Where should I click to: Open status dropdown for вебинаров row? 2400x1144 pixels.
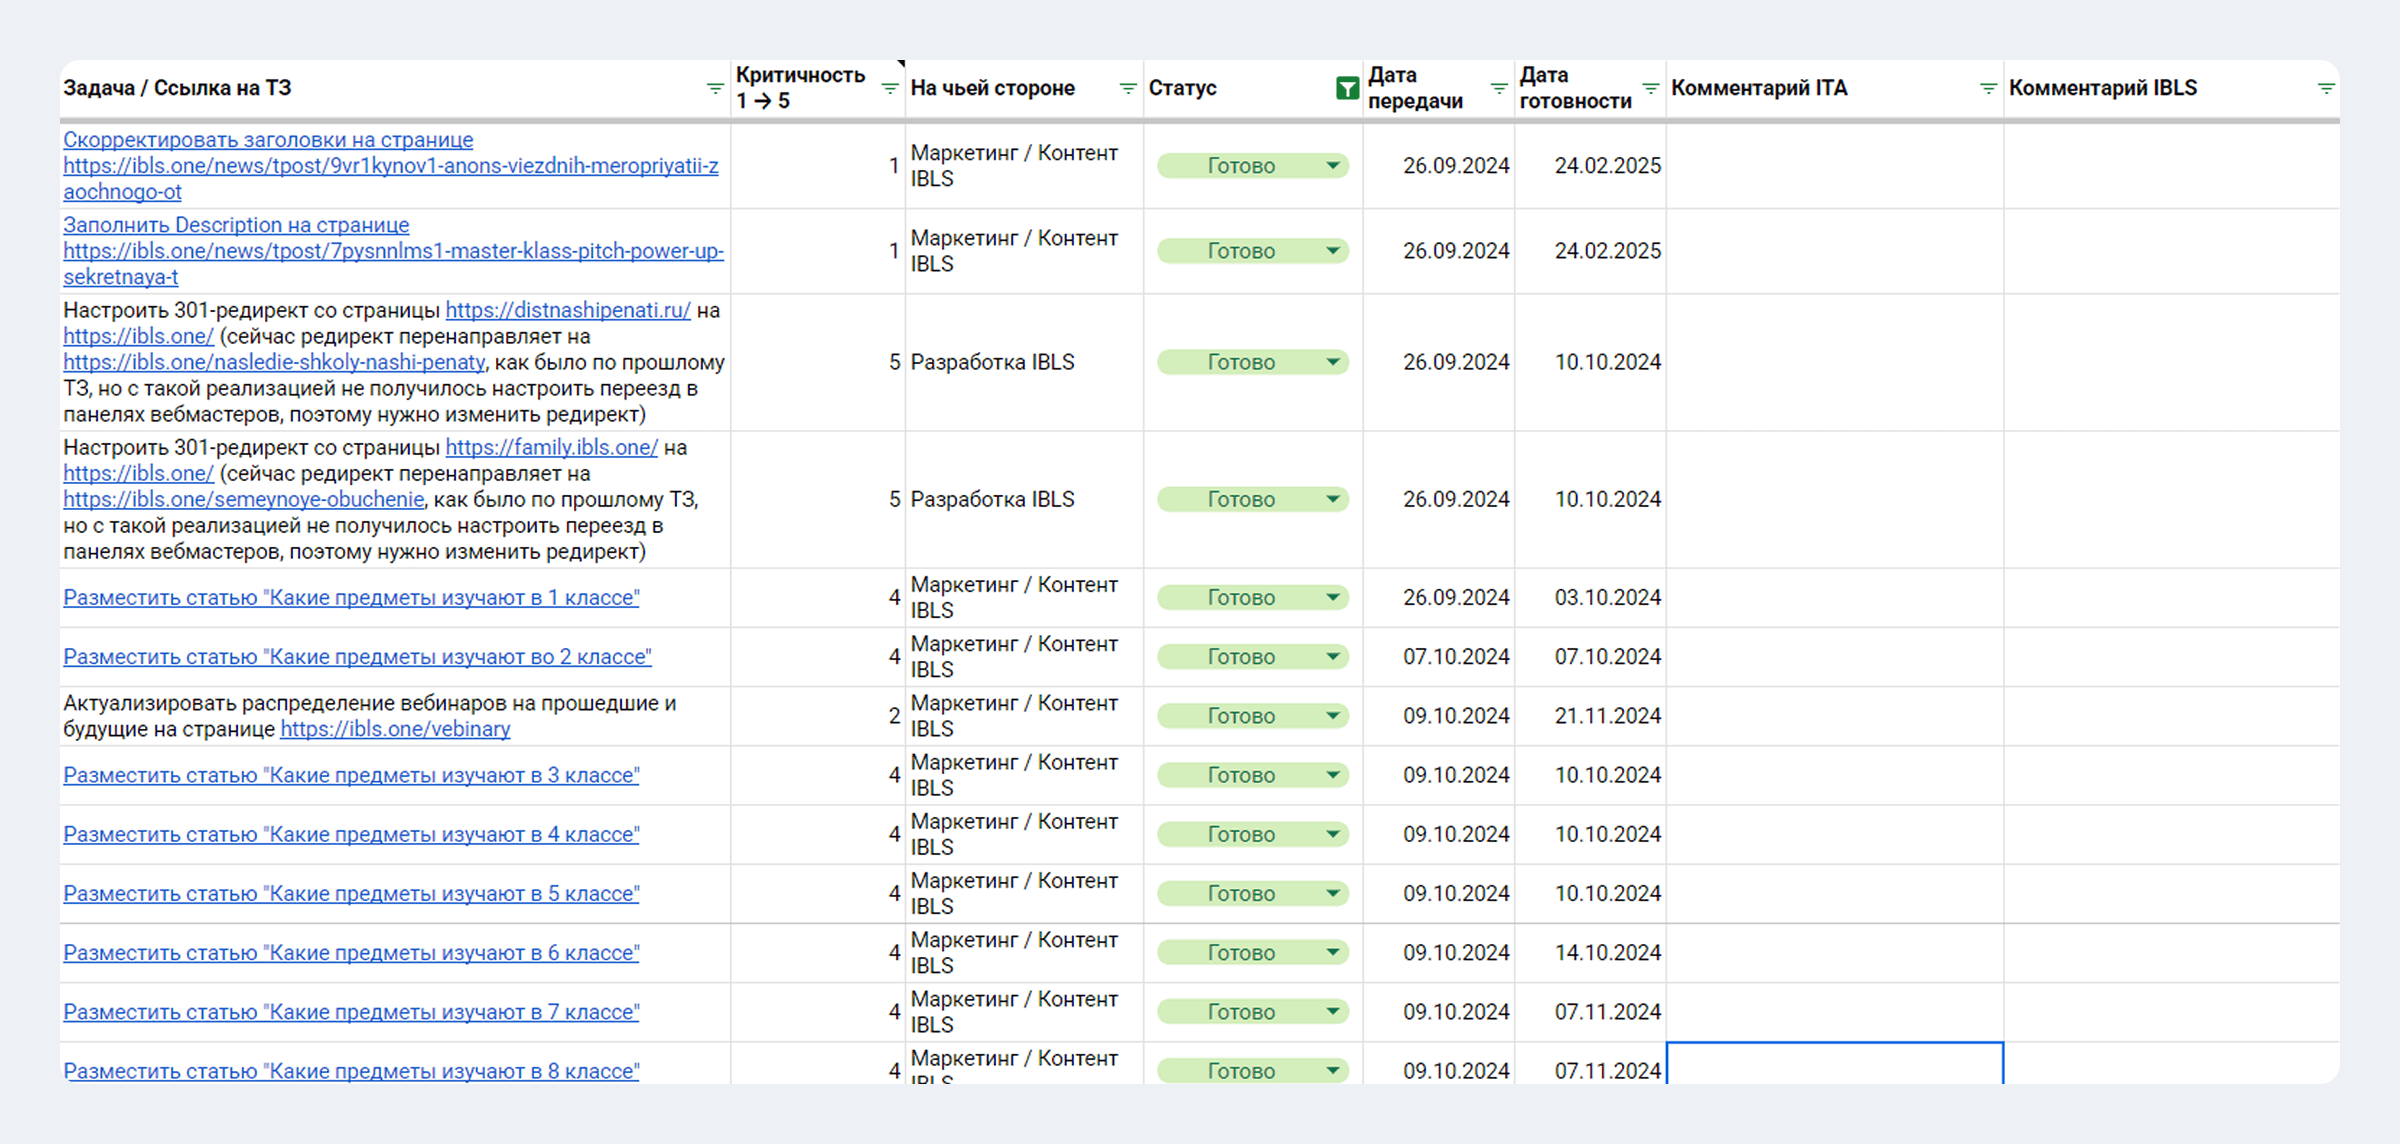click(x=1333, y=716)
